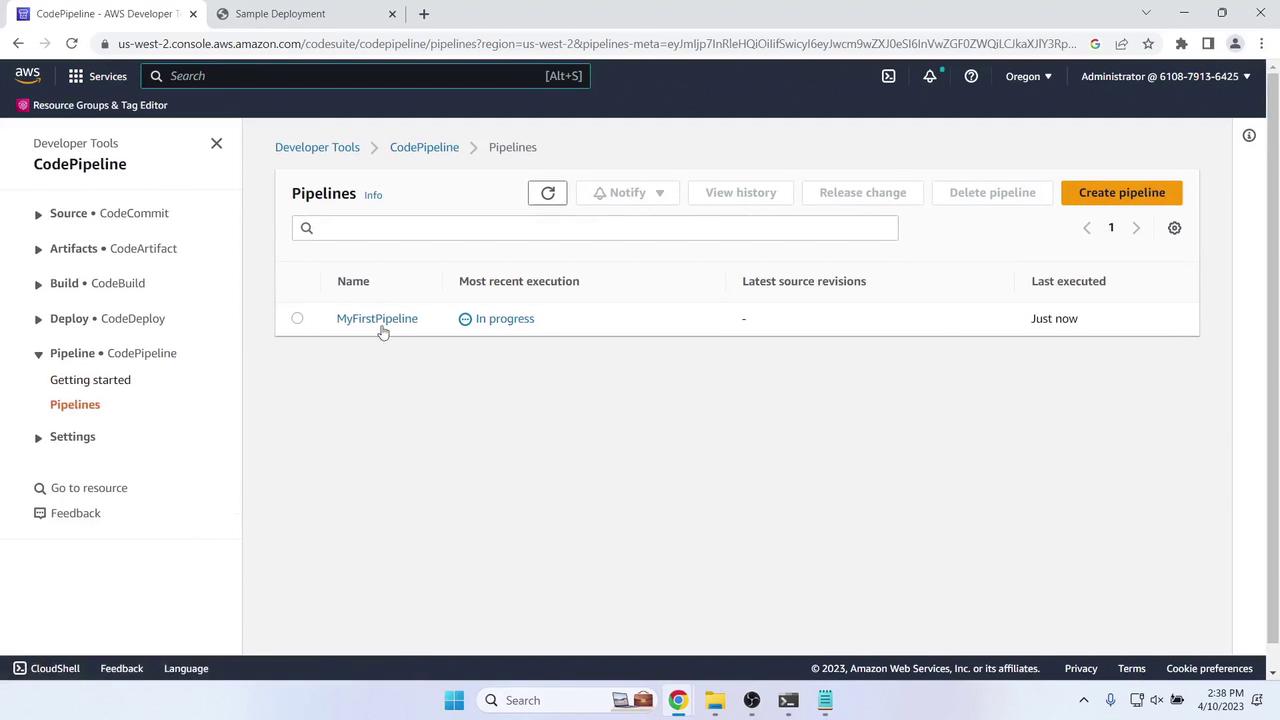Open pipelines table preferences gear
Viewport: 1280px width, 720px height.
click(1174, 228)
